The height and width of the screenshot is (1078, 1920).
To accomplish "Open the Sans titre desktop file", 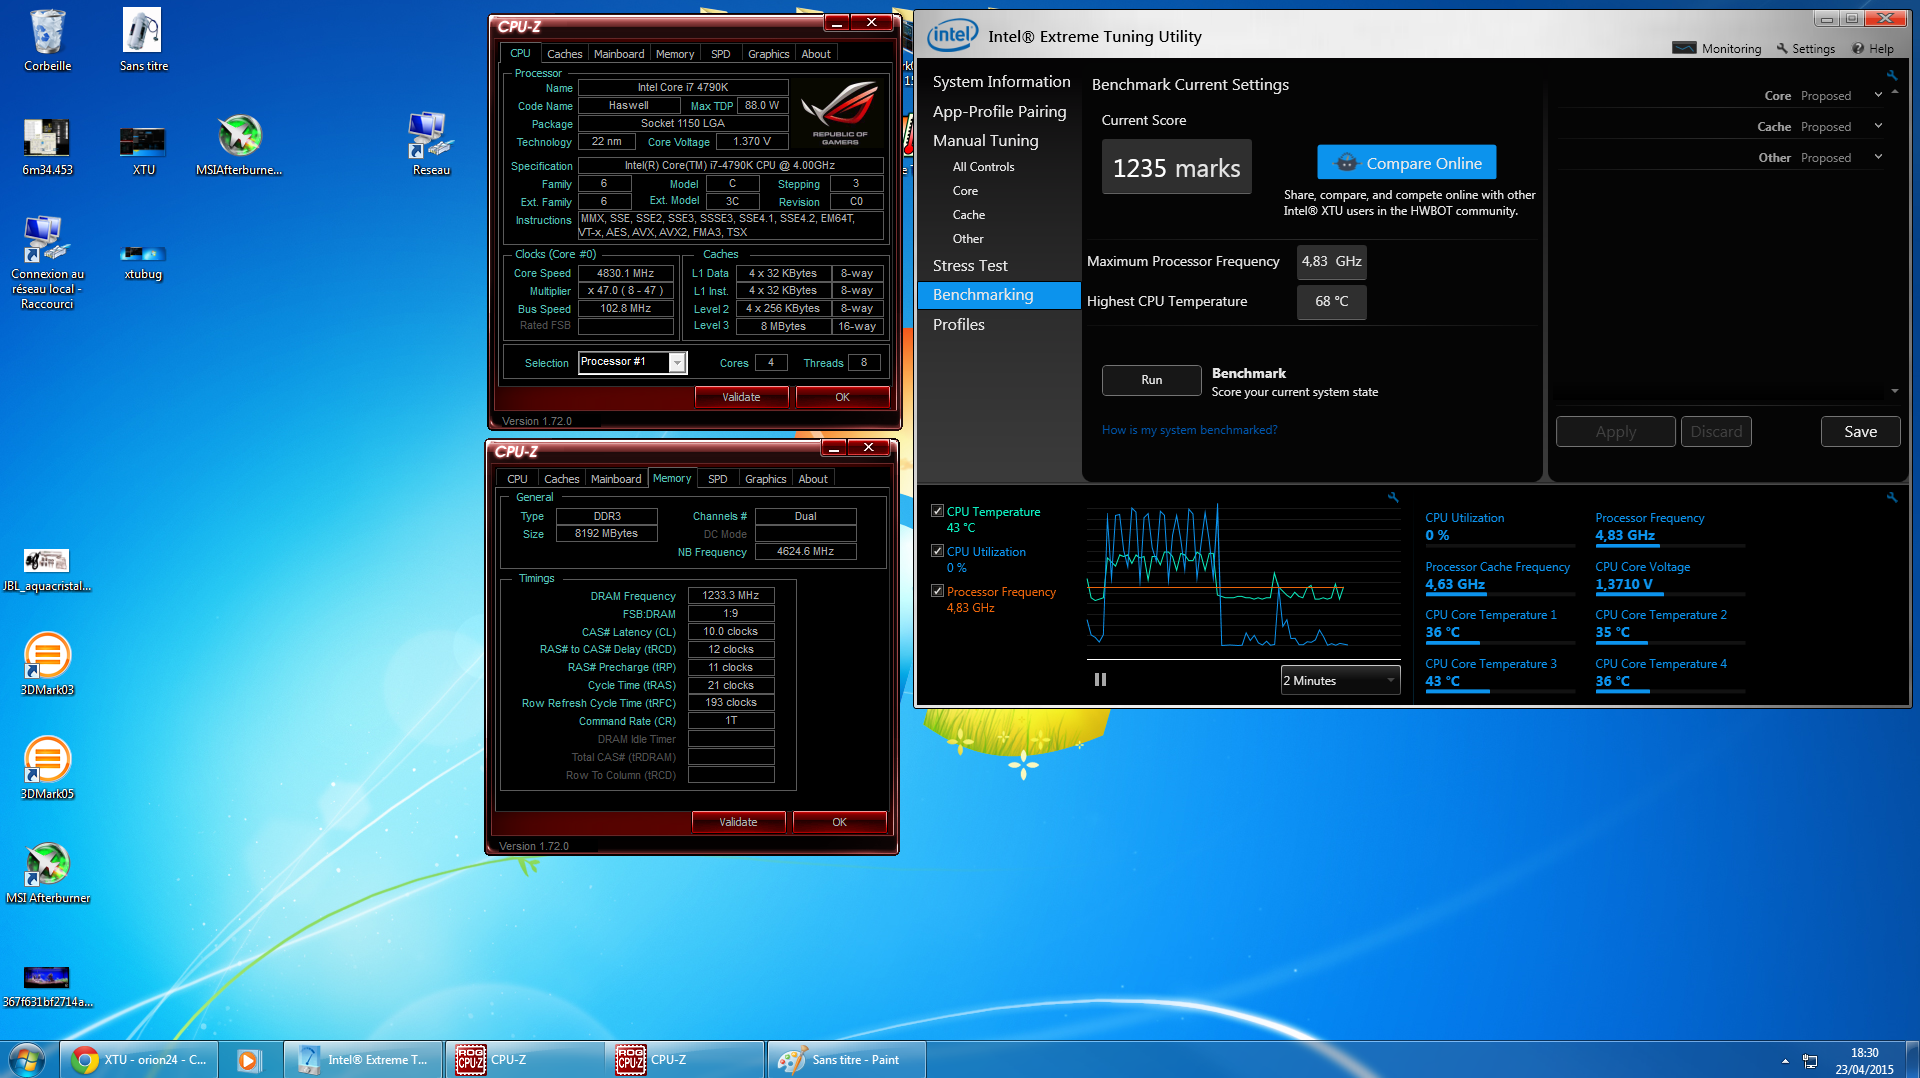I will coord(143,41).
